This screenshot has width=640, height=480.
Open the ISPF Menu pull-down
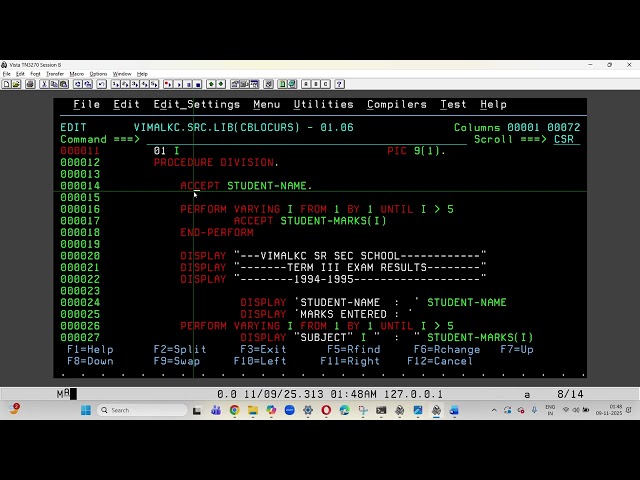tap(267, 105)
